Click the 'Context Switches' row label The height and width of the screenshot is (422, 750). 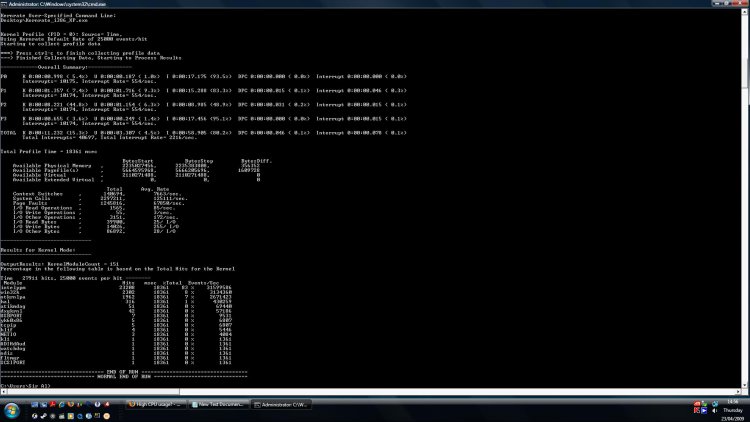coord(38,194)
